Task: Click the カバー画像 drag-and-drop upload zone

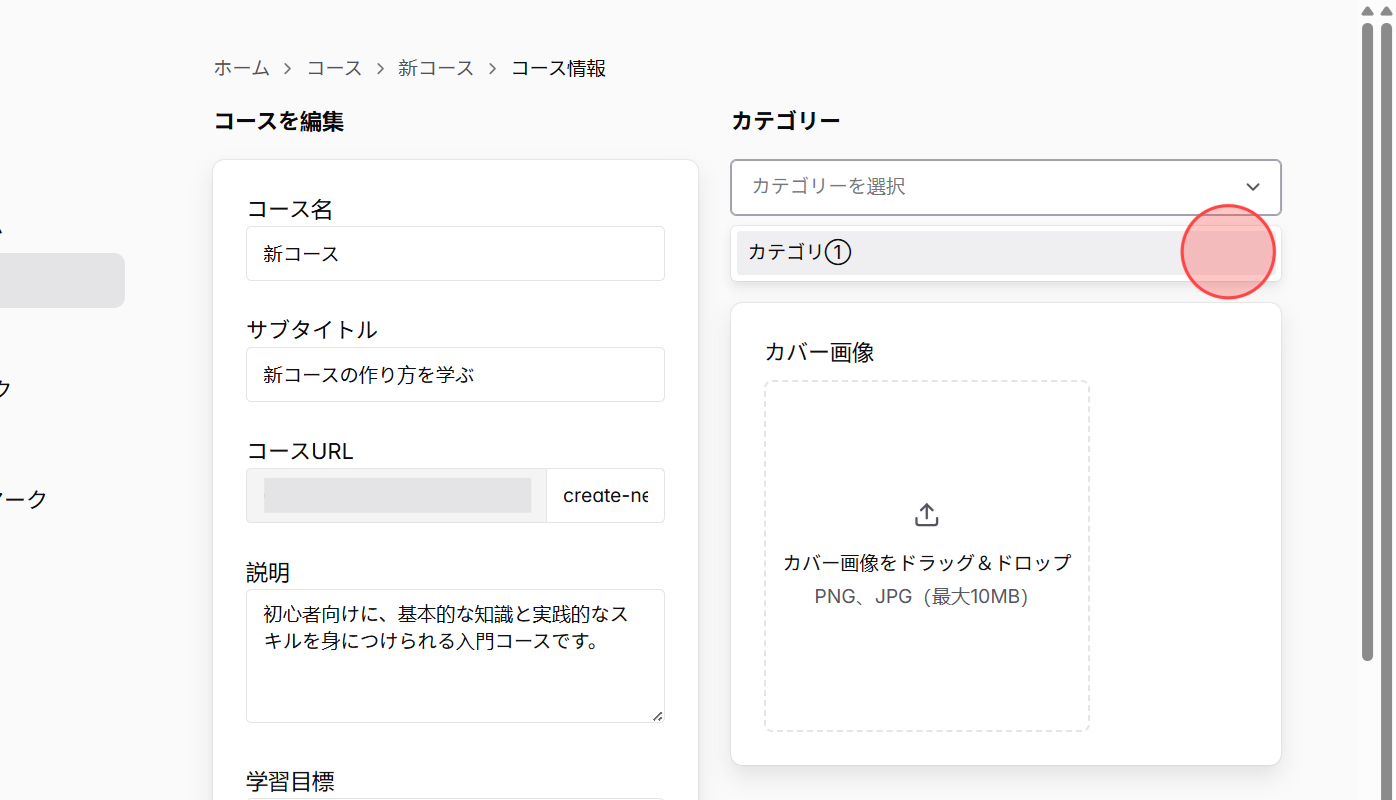Action: click(926, 554)
